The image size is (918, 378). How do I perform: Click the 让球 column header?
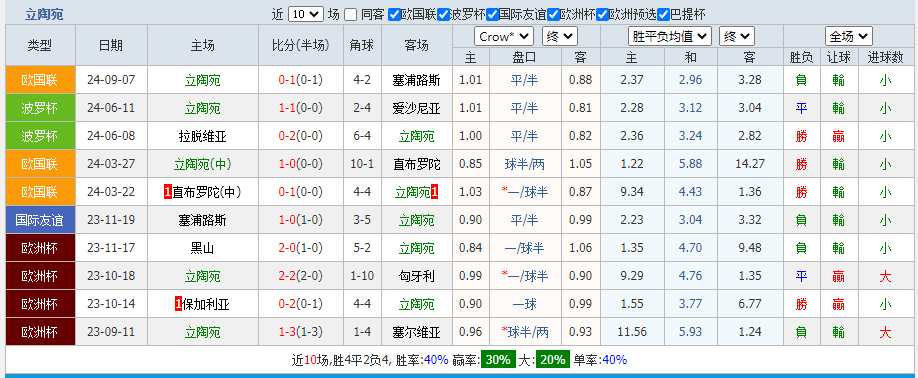coord(838,57)
